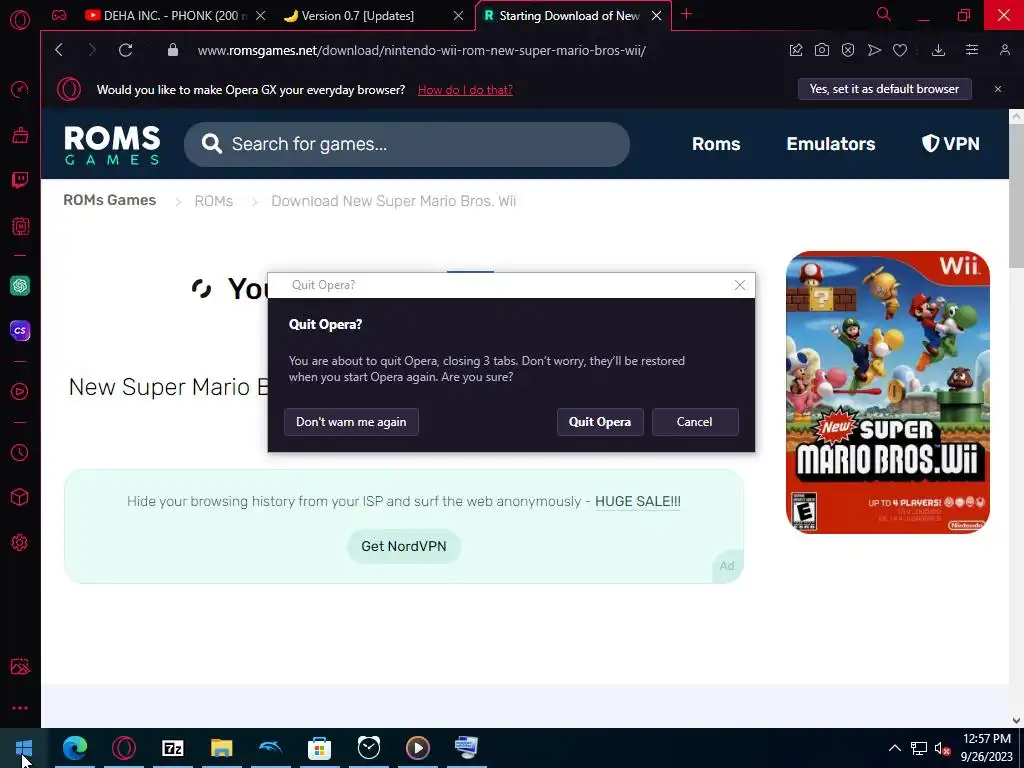Open the Player icon in sidebar
Viewport: 1024px width, 768px height.
click(x=20, y=391)
